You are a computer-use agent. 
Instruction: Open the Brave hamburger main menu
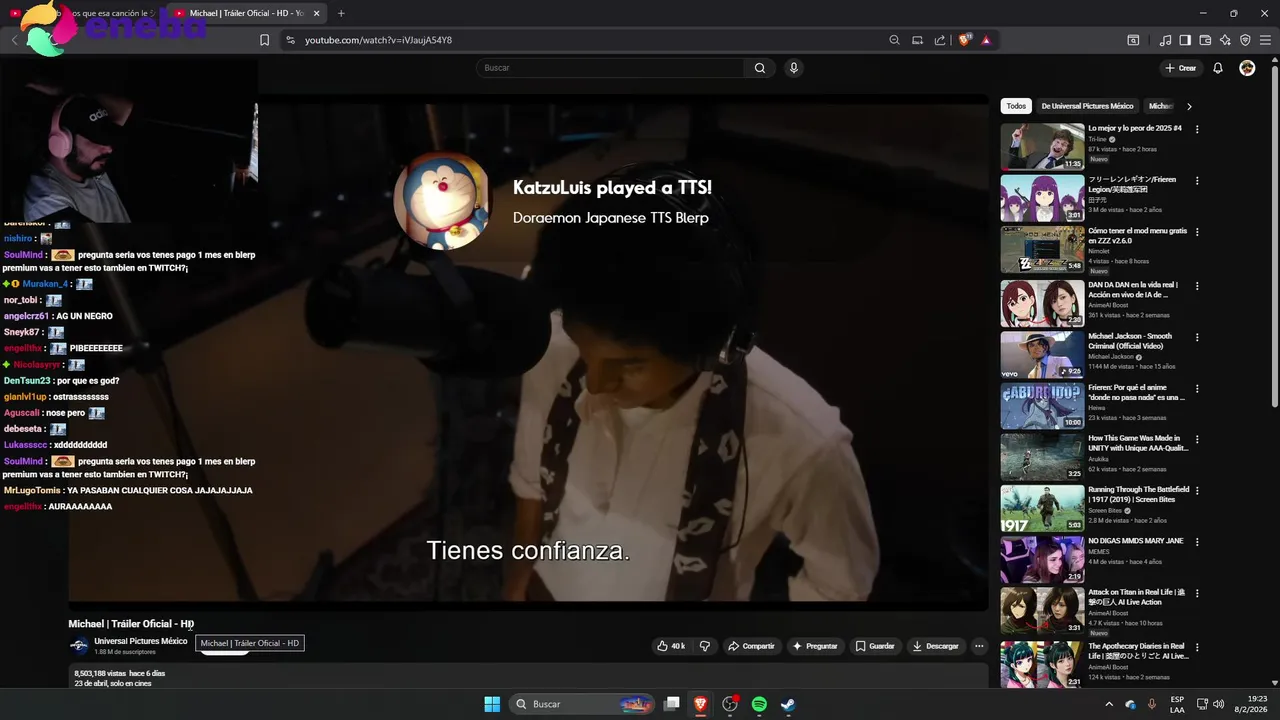click(1265, 40)
